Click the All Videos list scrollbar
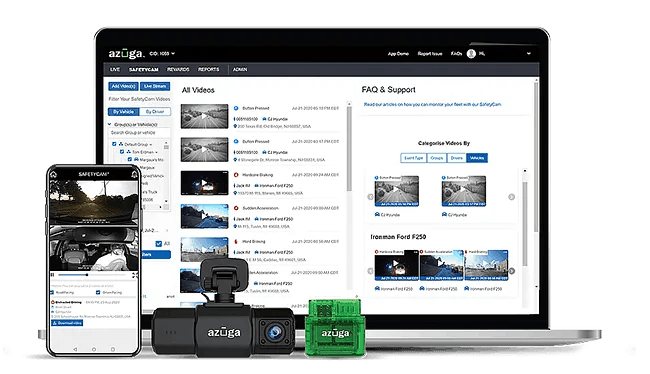Image resolution: width=650 pixels, height=374 pixels. [x=349, y=149]
